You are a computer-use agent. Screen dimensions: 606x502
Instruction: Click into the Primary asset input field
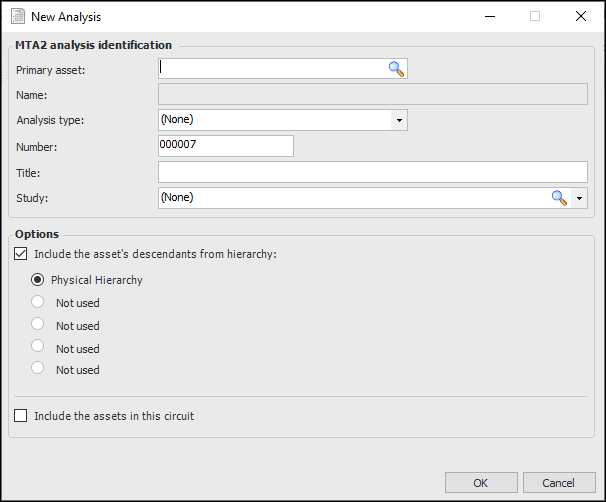272,69
